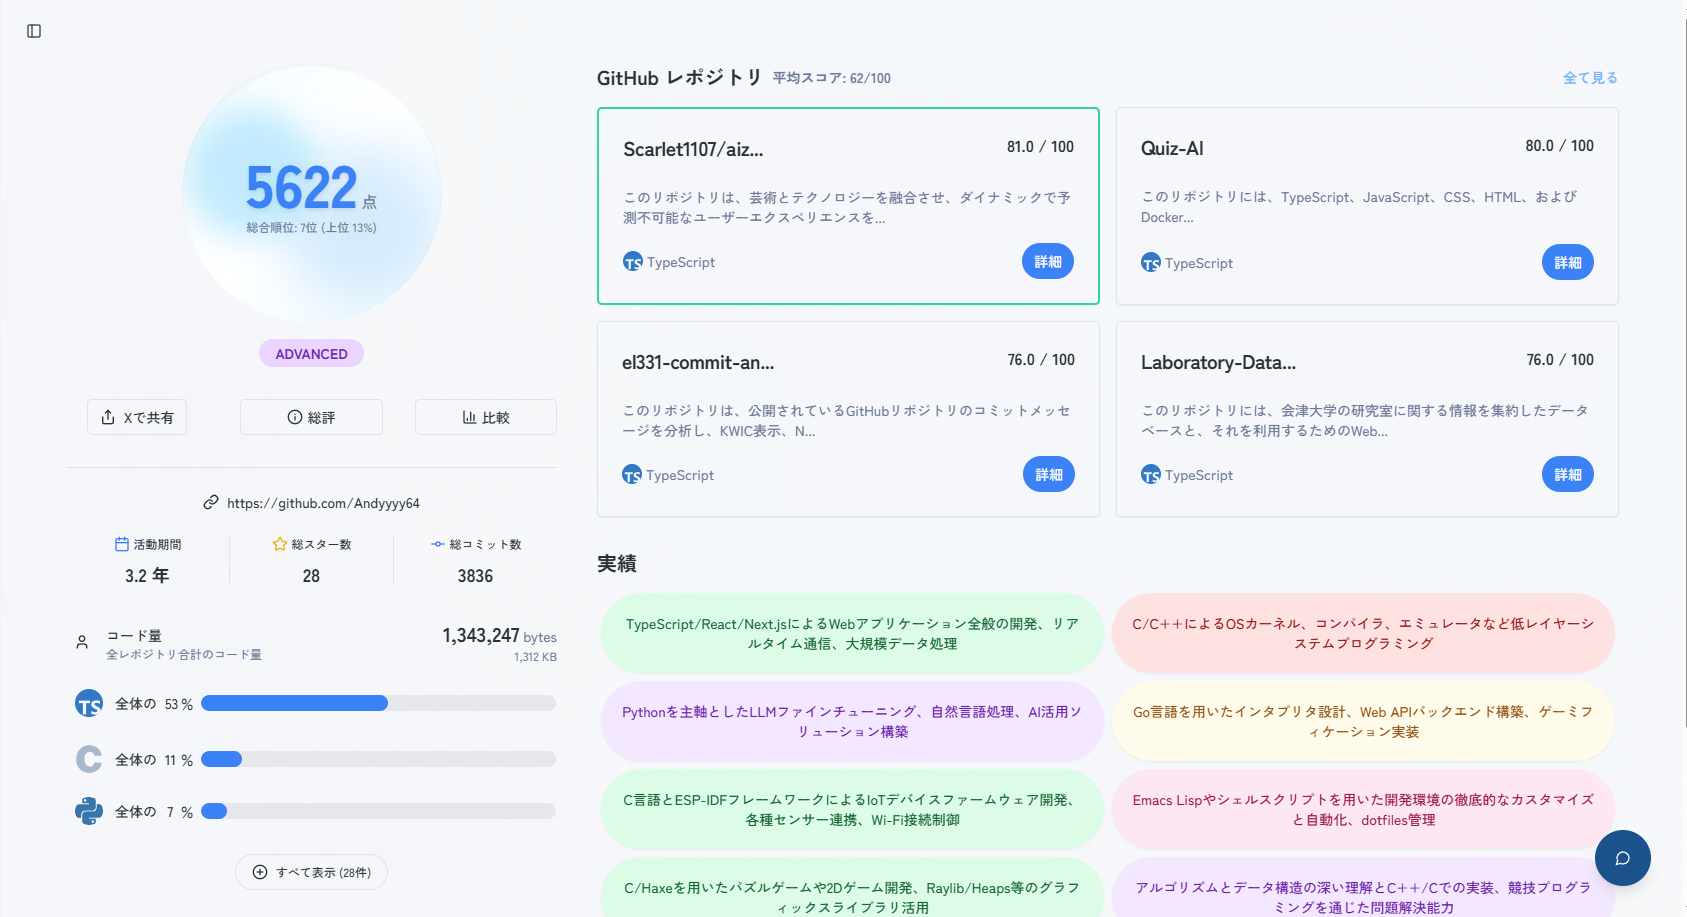Select the Quiz-AI repository title
The width and height of the screenshot is (1687, 917).
tap(1172, 149)
